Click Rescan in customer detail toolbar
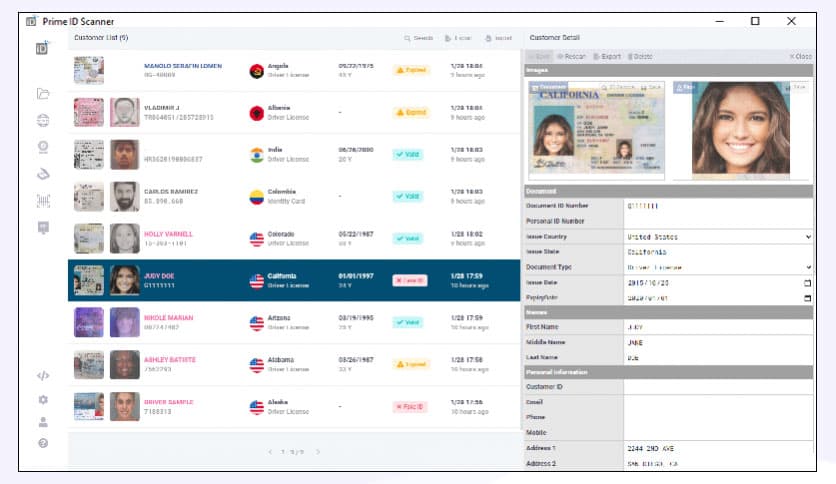Image resolution: width=836 pixels, height=484 pixels. click(573, 57)
